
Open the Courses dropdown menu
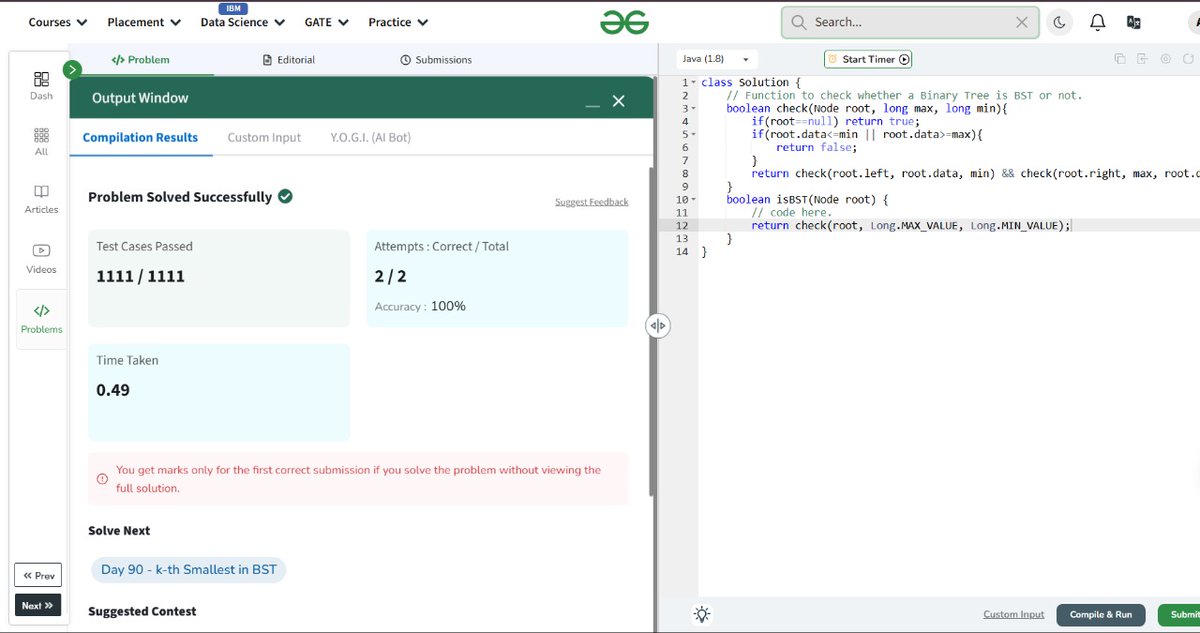click(x=58, y=22)
